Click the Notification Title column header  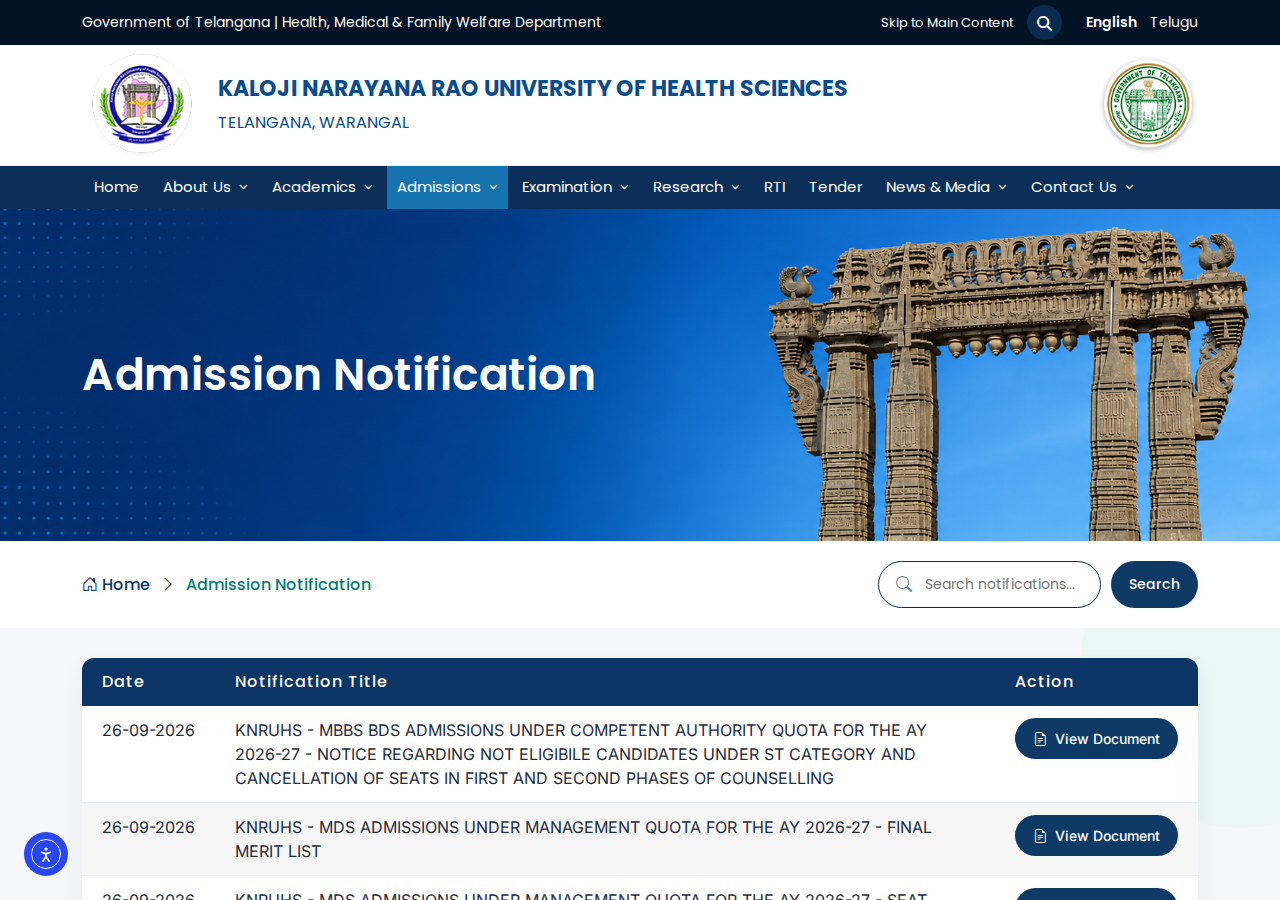tap(311, 681)
